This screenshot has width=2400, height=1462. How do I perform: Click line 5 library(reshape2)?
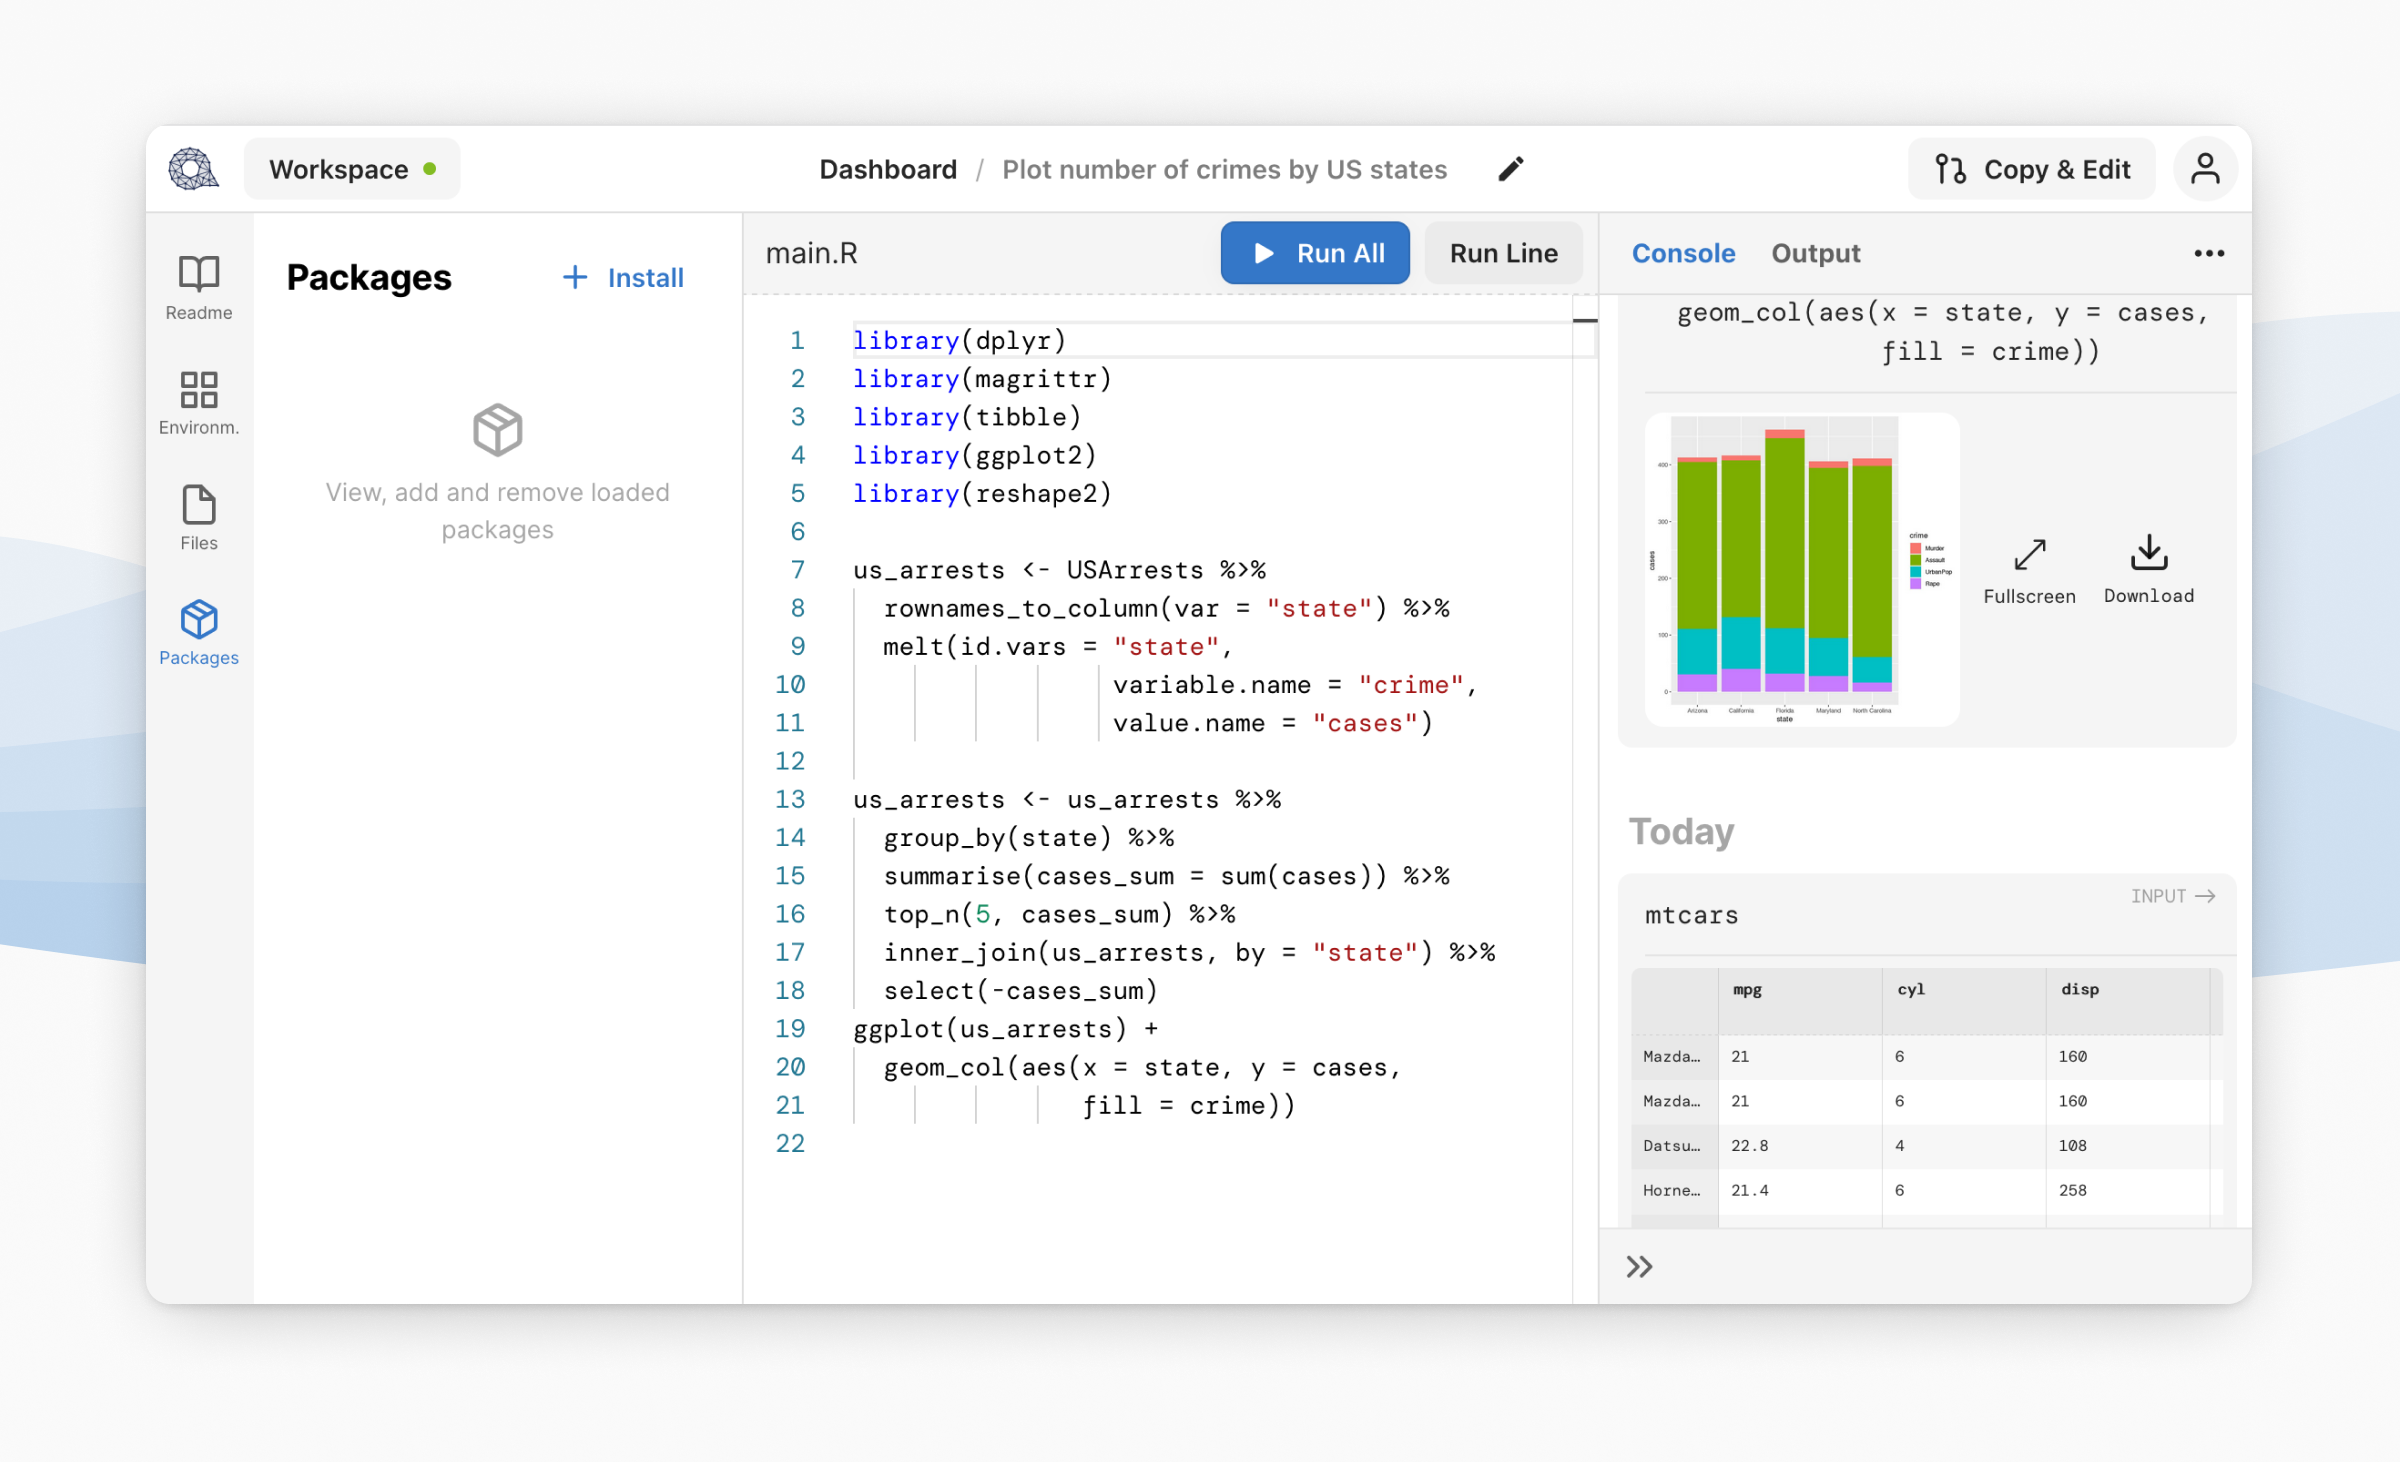(x=981, y=493)
